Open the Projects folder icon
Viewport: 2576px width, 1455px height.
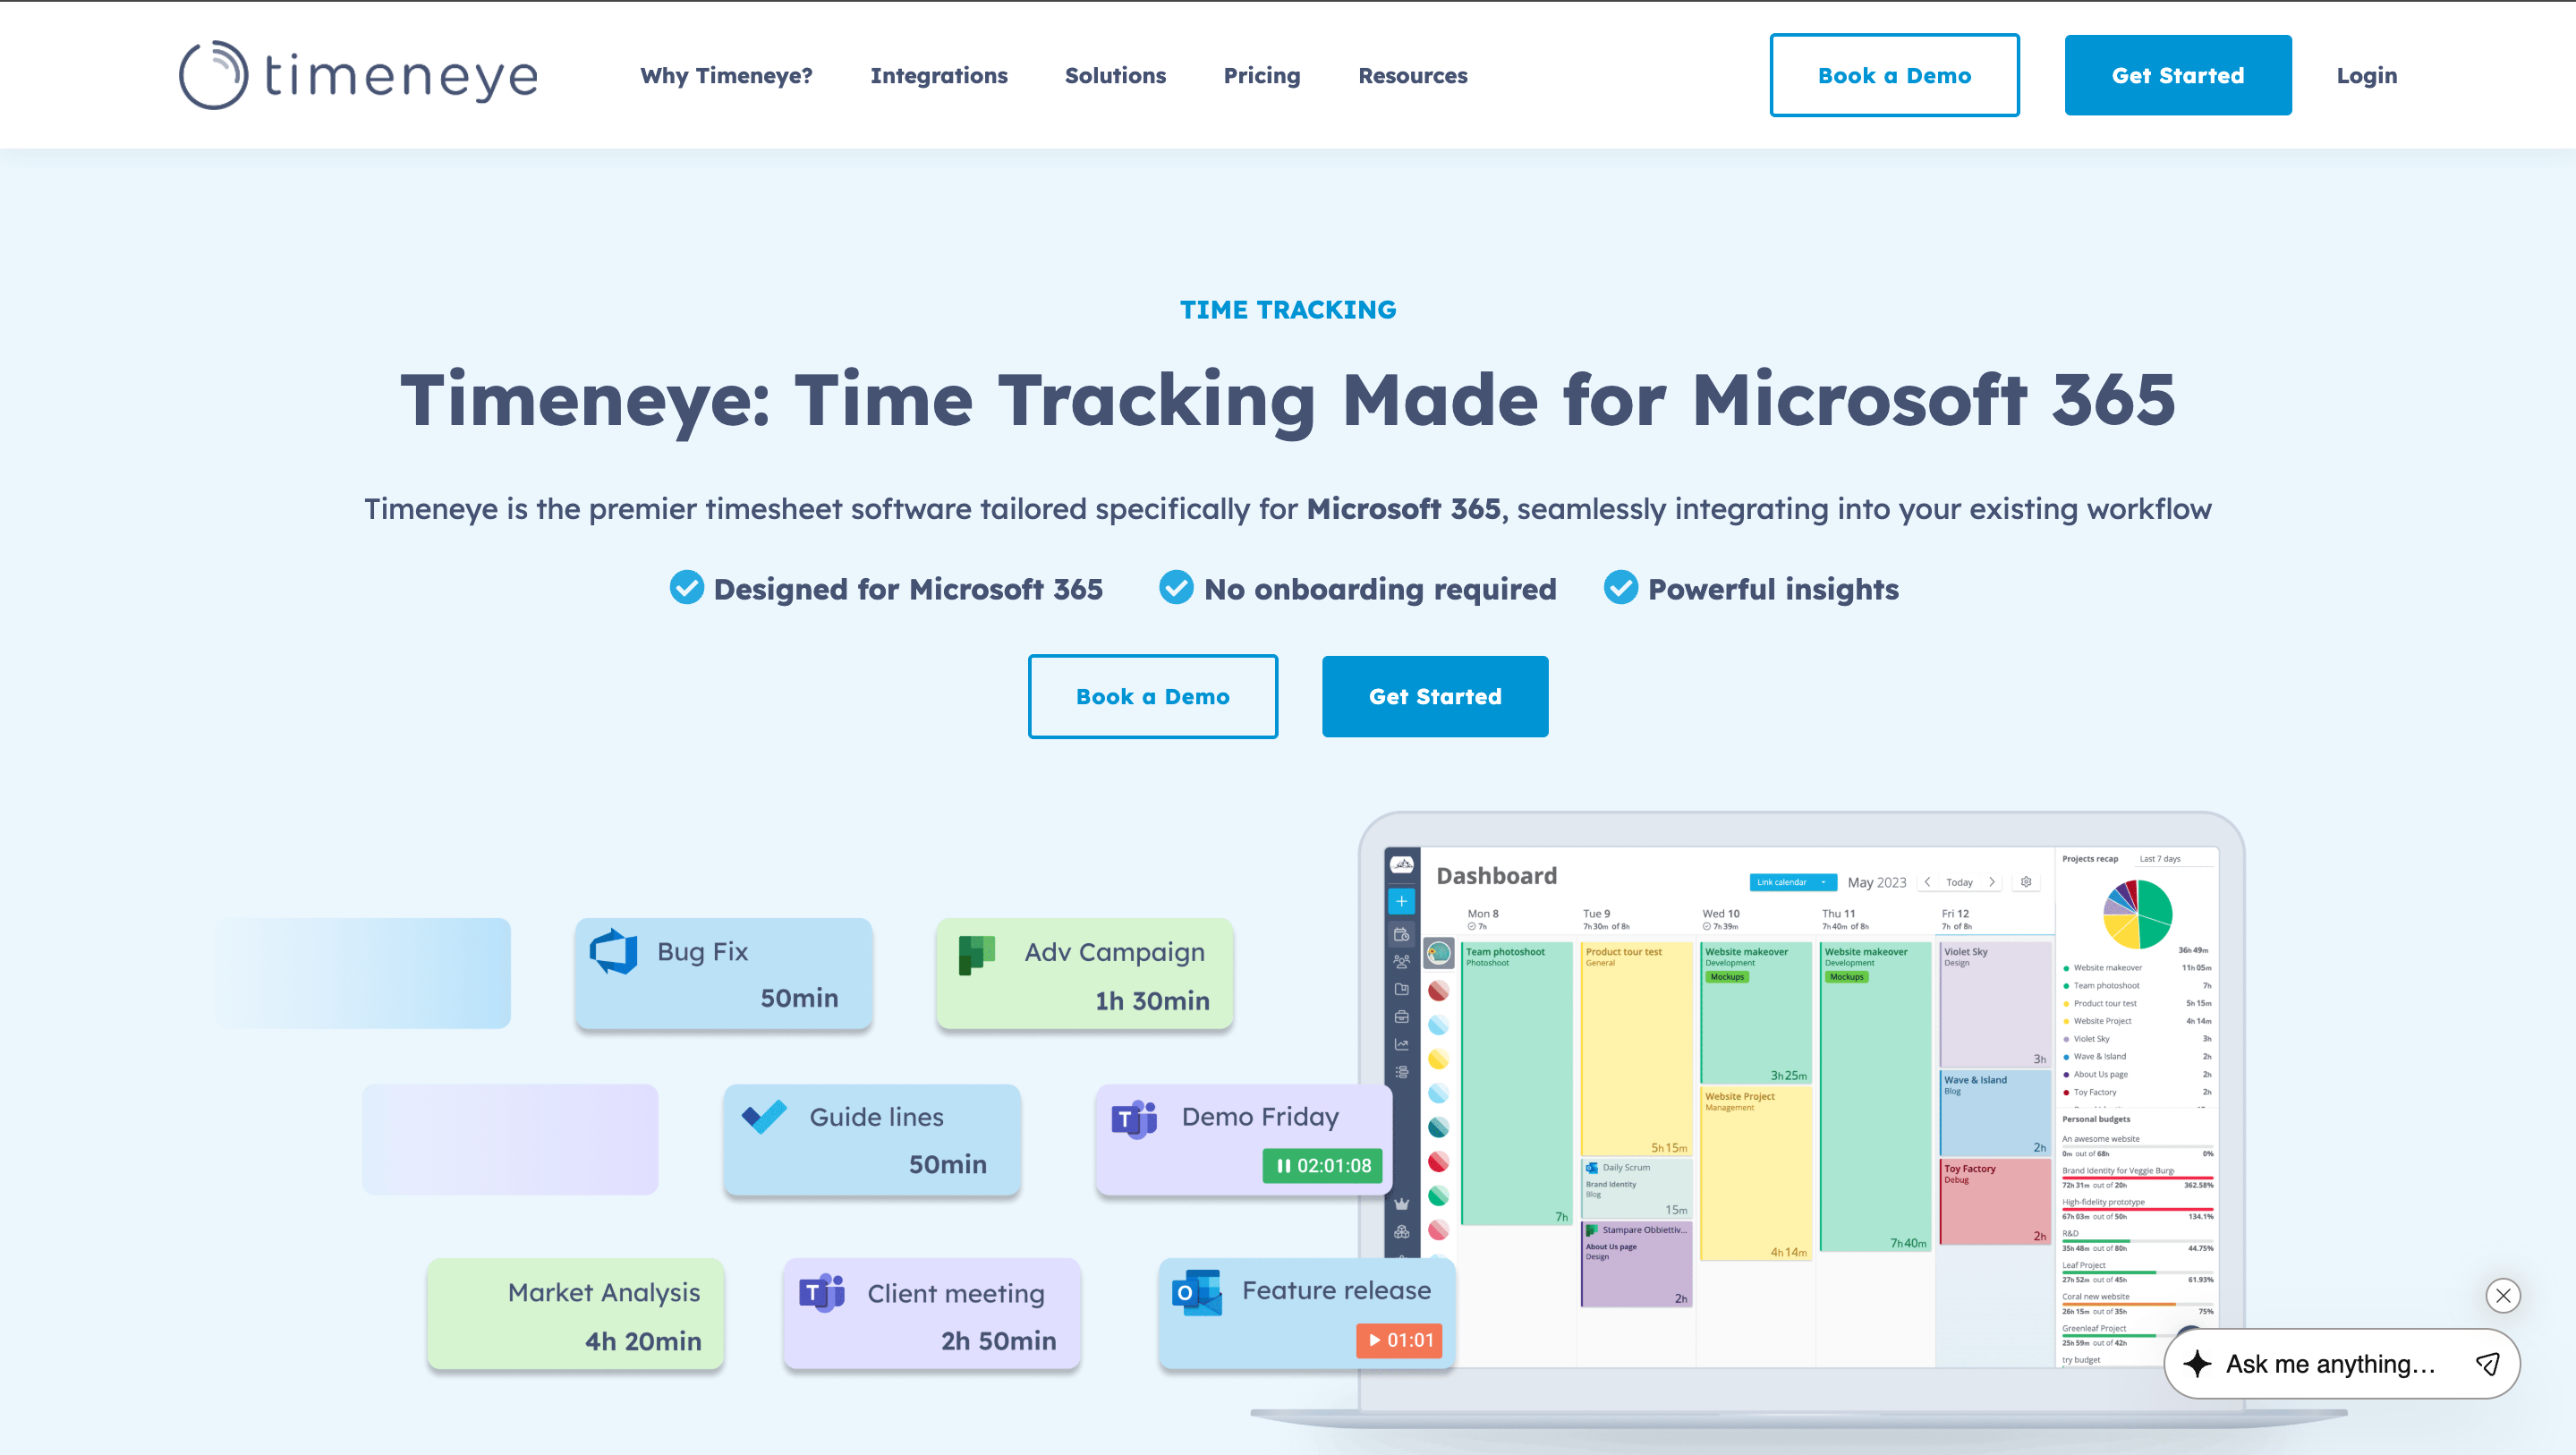point(1402,986)
